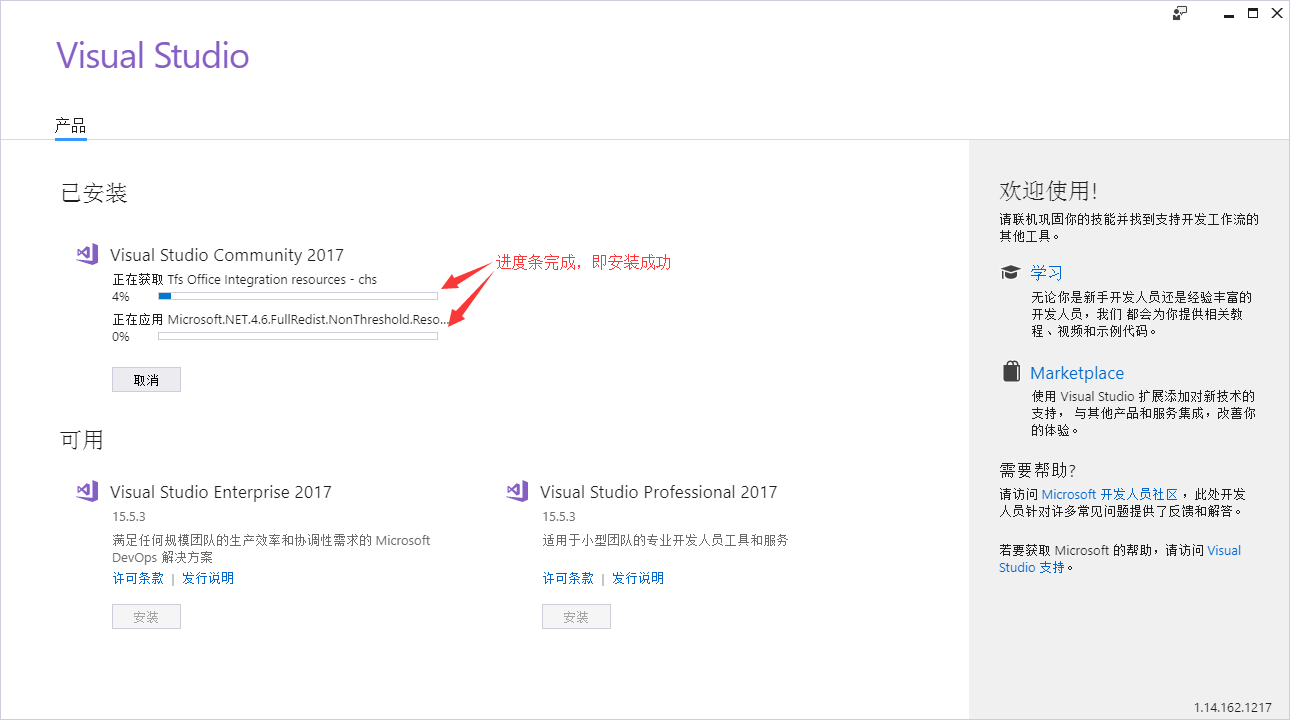Cancel the ongoing installation with 取消

coord(146,379)
